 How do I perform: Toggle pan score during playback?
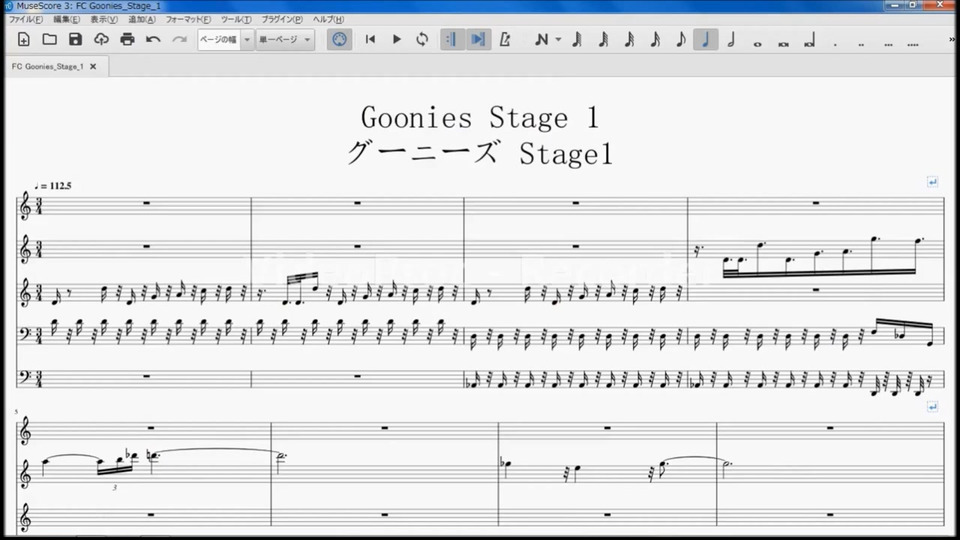(x=478, y=40)
